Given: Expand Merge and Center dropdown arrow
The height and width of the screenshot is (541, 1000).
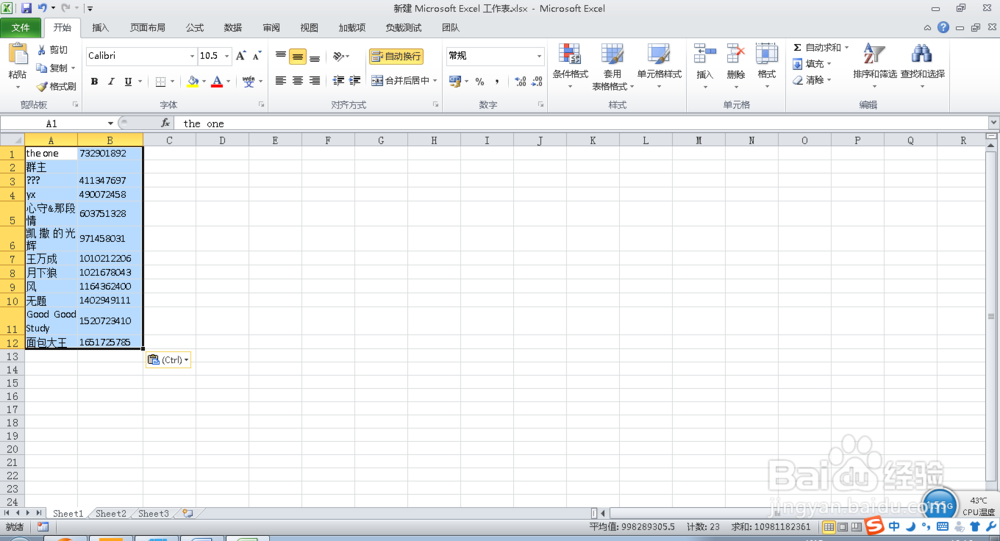Looking at the screenshot, I should [435, 80].
